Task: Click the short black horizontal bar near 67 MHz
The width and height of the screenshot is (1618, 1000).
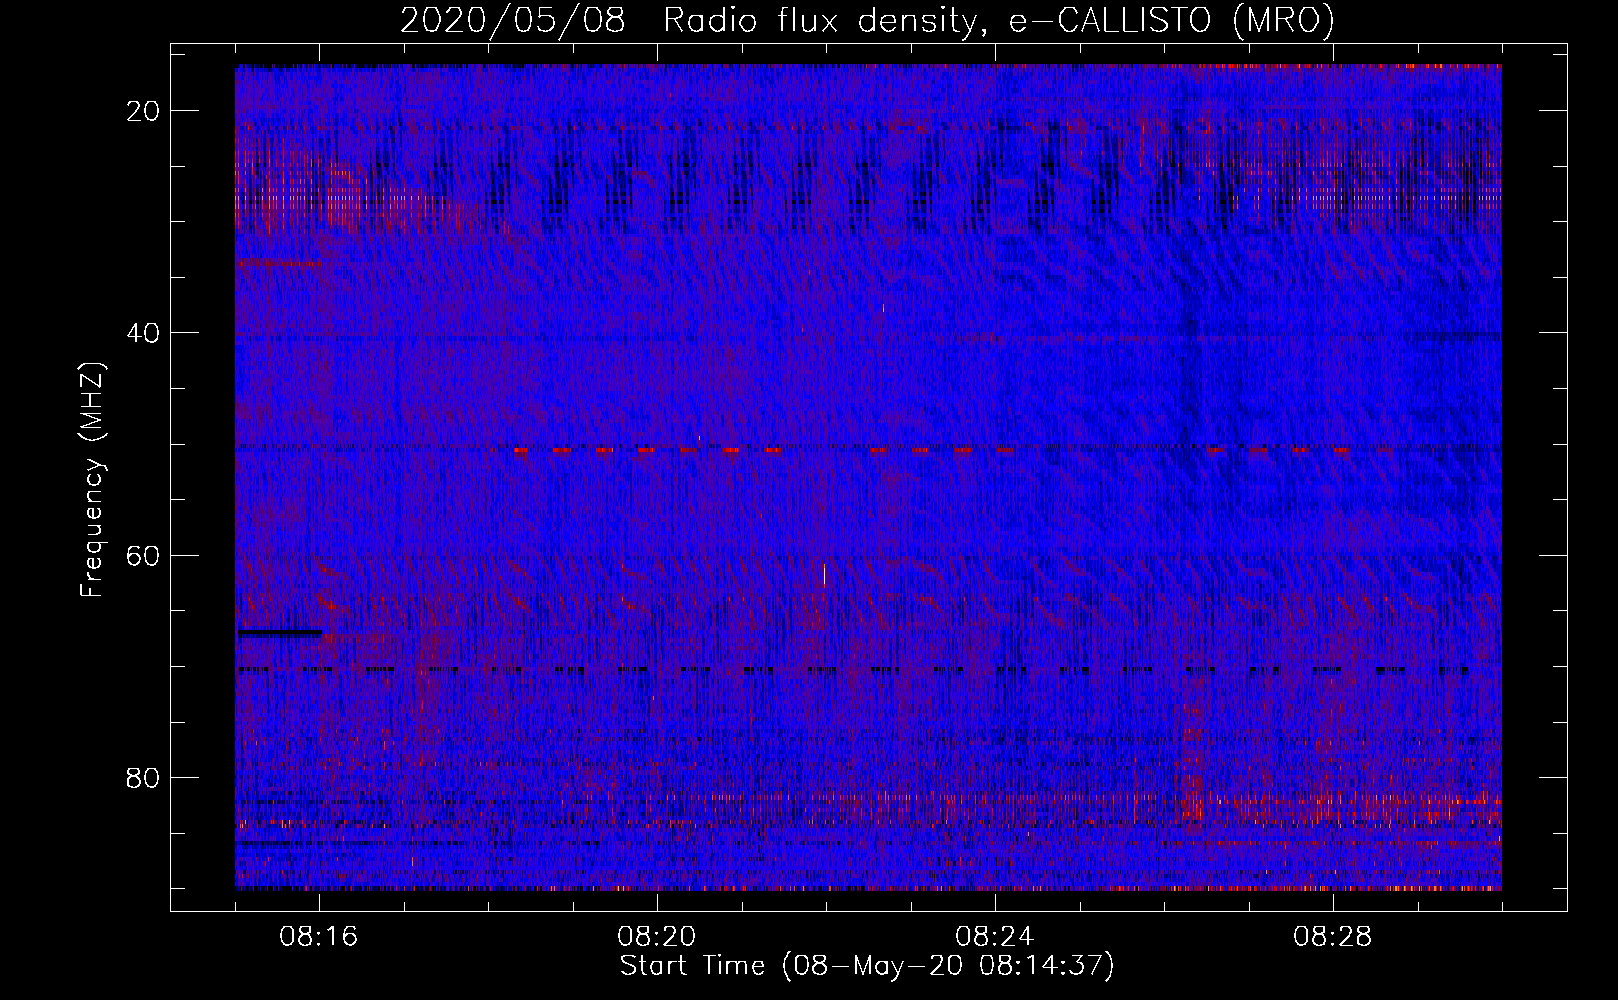Action: [x=279, y=633]
